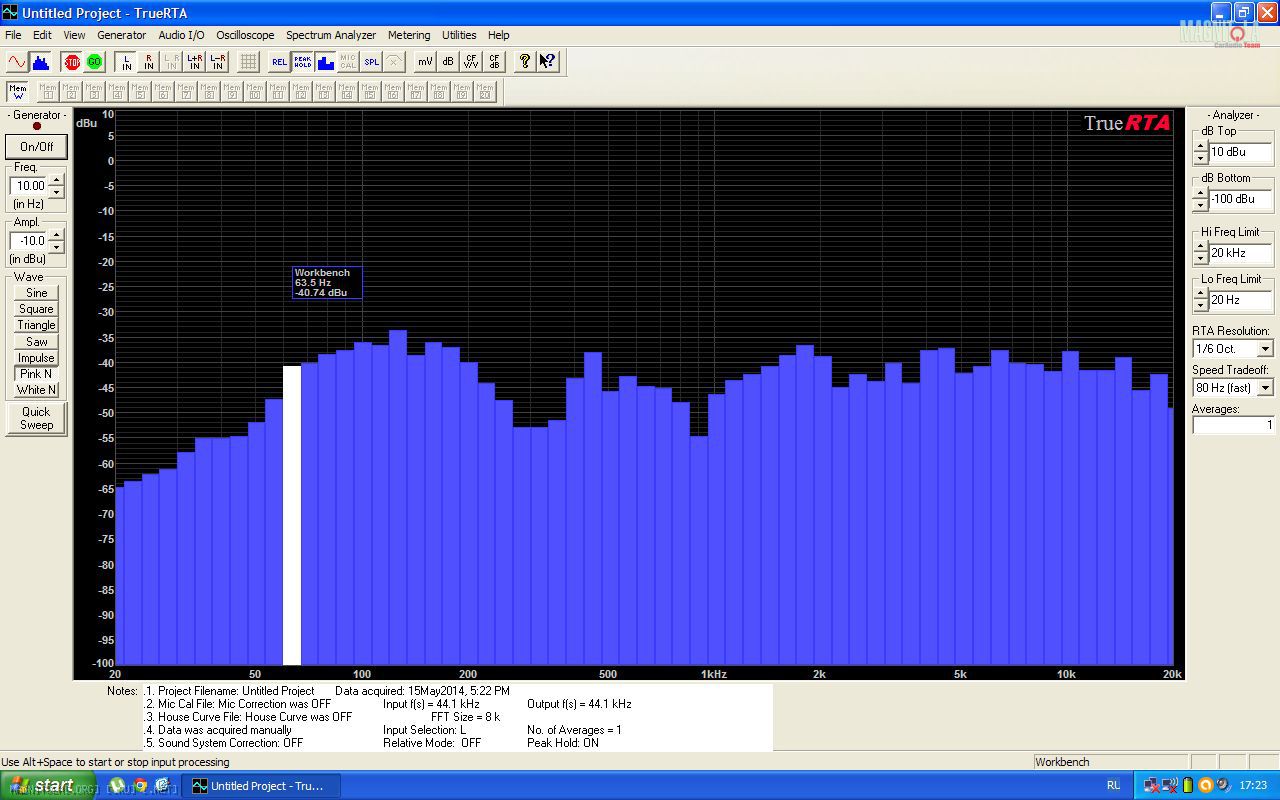The image size is (1280, 800).
Task: Click the blue bar graph style icon
Action: [325, 62]
